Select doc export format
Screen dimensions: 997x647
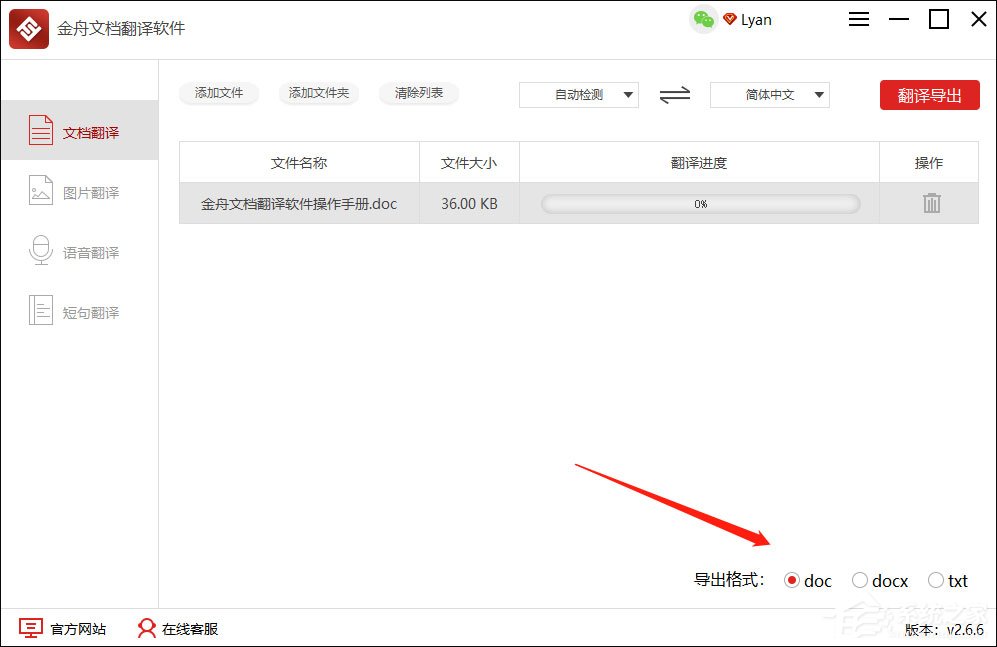(x=793, y=580)
